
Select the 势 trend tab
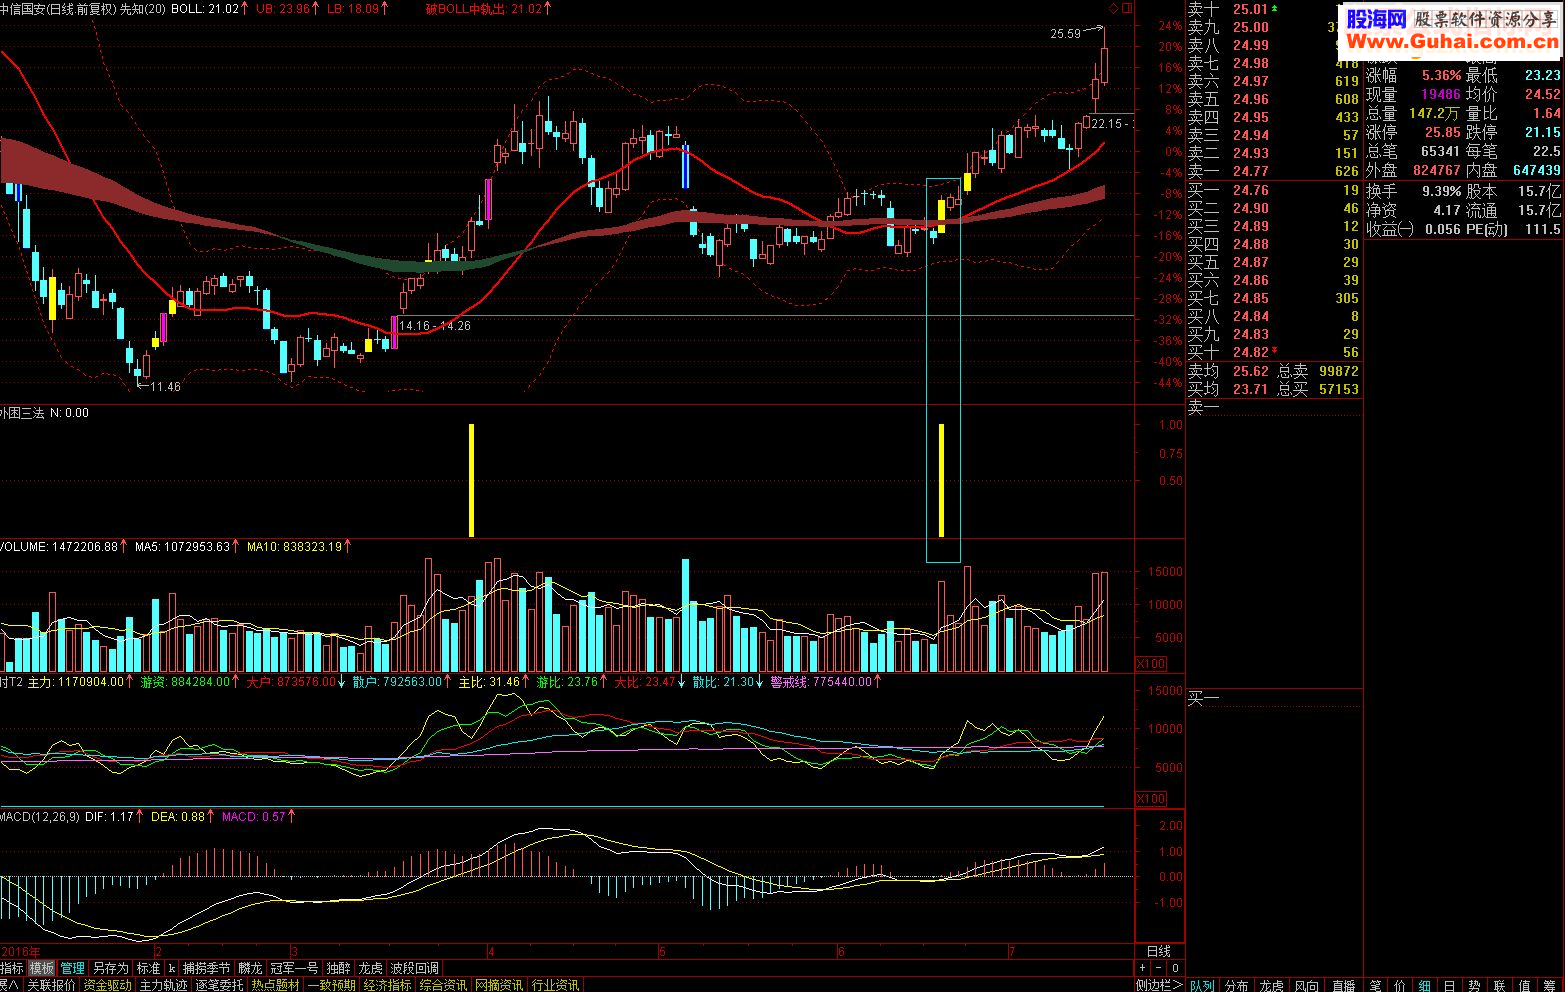pyautogui.click(x=1474, y=985)
